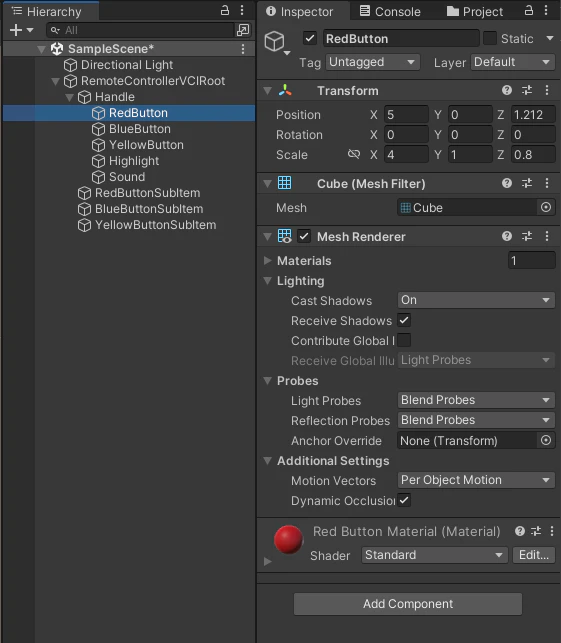
Task: Open the create object plus menu
Action: click(21, 30)
